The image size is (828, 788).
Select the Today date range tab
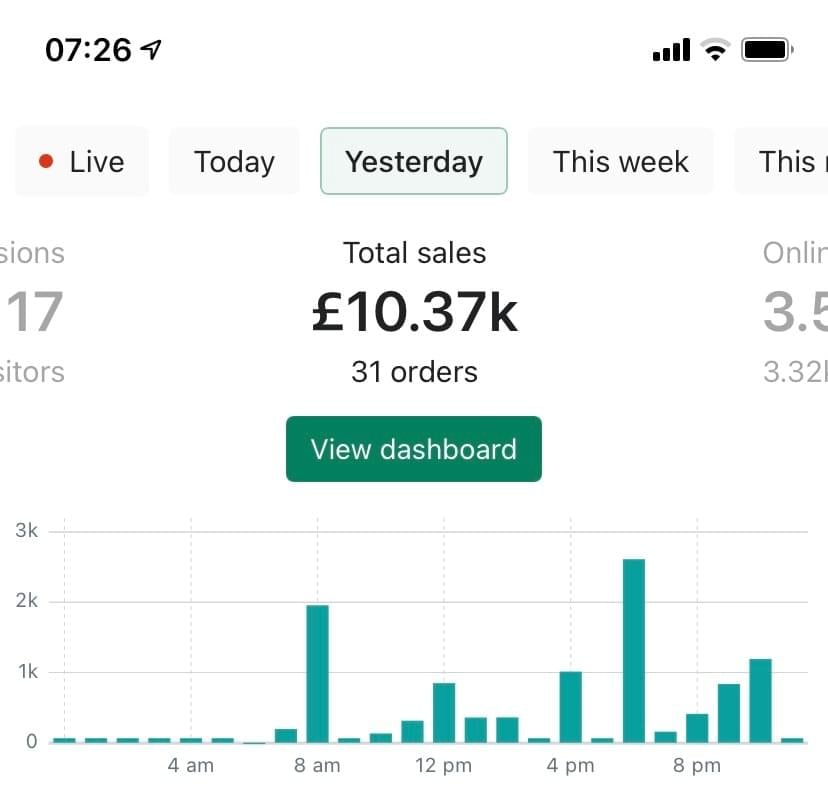click(x=234, y=161)
